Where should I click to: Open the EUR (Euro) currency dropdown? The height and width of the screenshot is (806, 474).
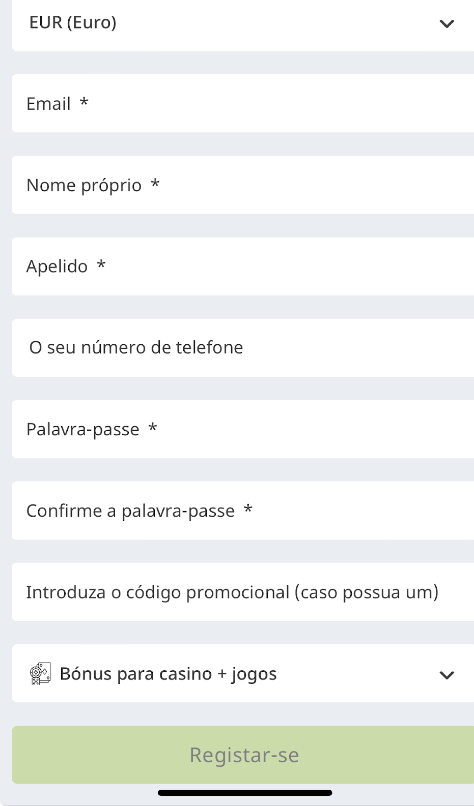(243, 25)
